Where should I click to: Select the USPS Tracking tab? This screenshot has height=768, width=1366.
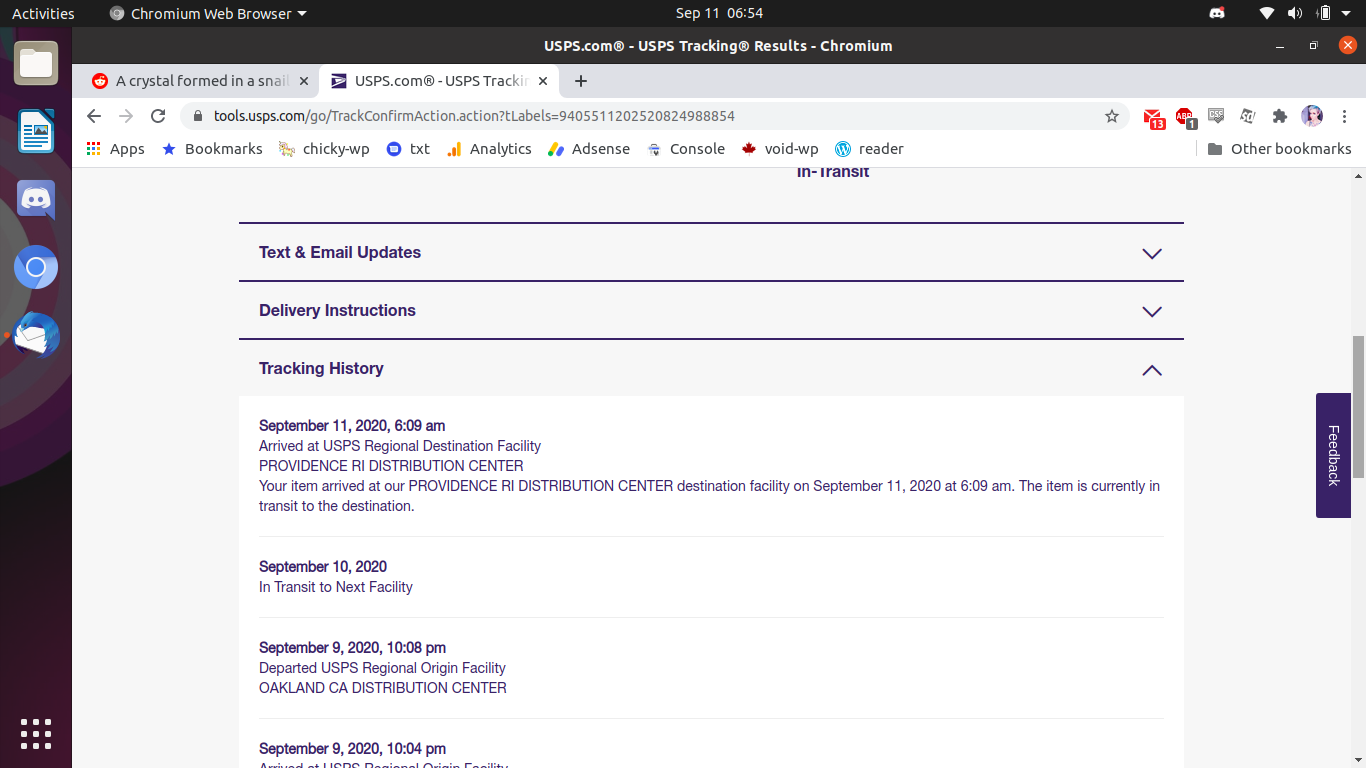pos(440,81)
